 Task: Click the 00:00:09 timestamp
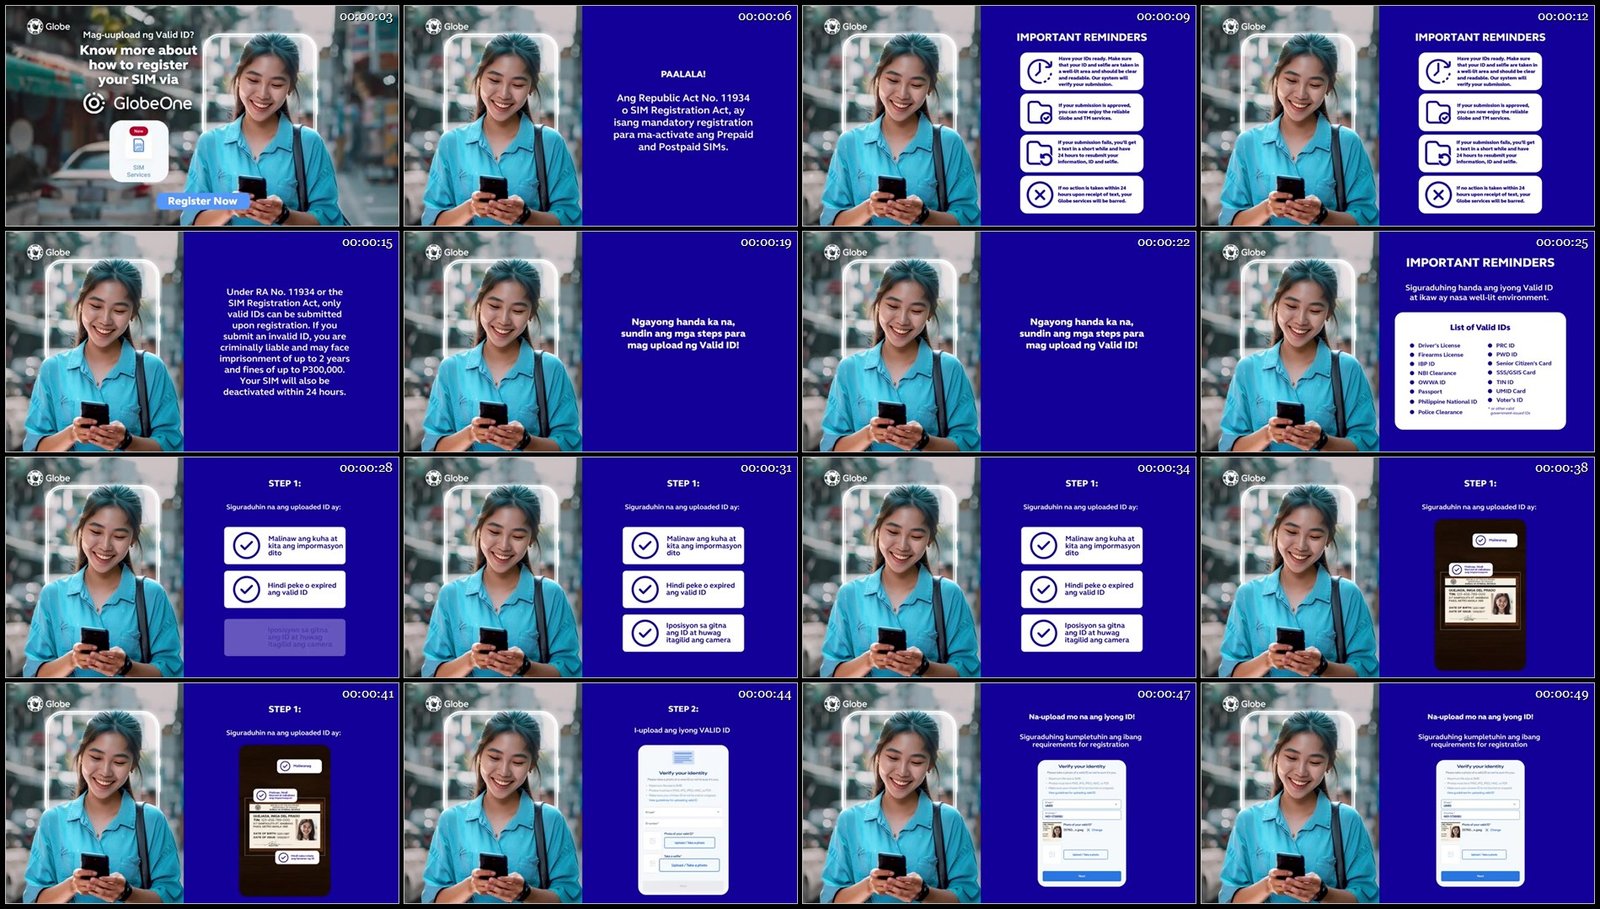pyautogui.click(x=1163, y=17)
